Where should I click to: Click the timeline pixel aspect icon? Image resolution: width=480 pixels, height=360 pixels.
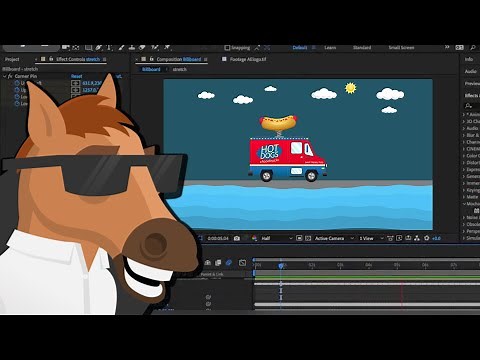click(390, 238)
